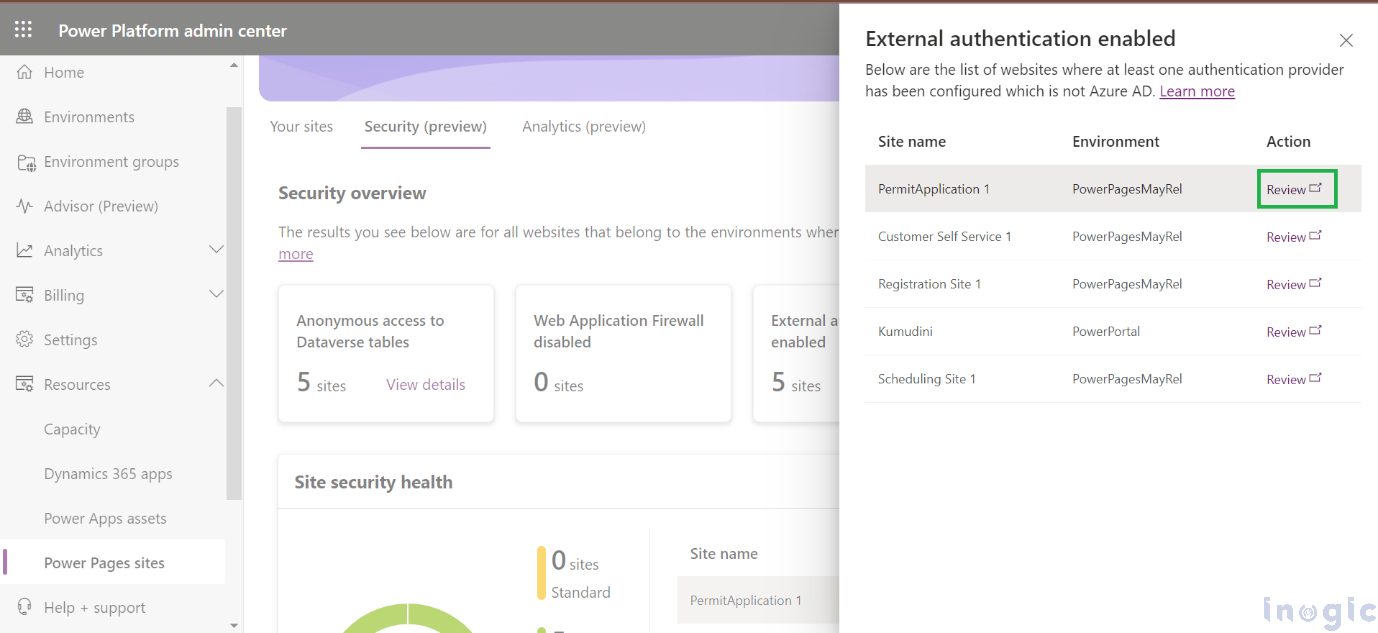Open the Analytics (preview) tab
Screen dimensions: 1378x633
[x=584, y=127]
